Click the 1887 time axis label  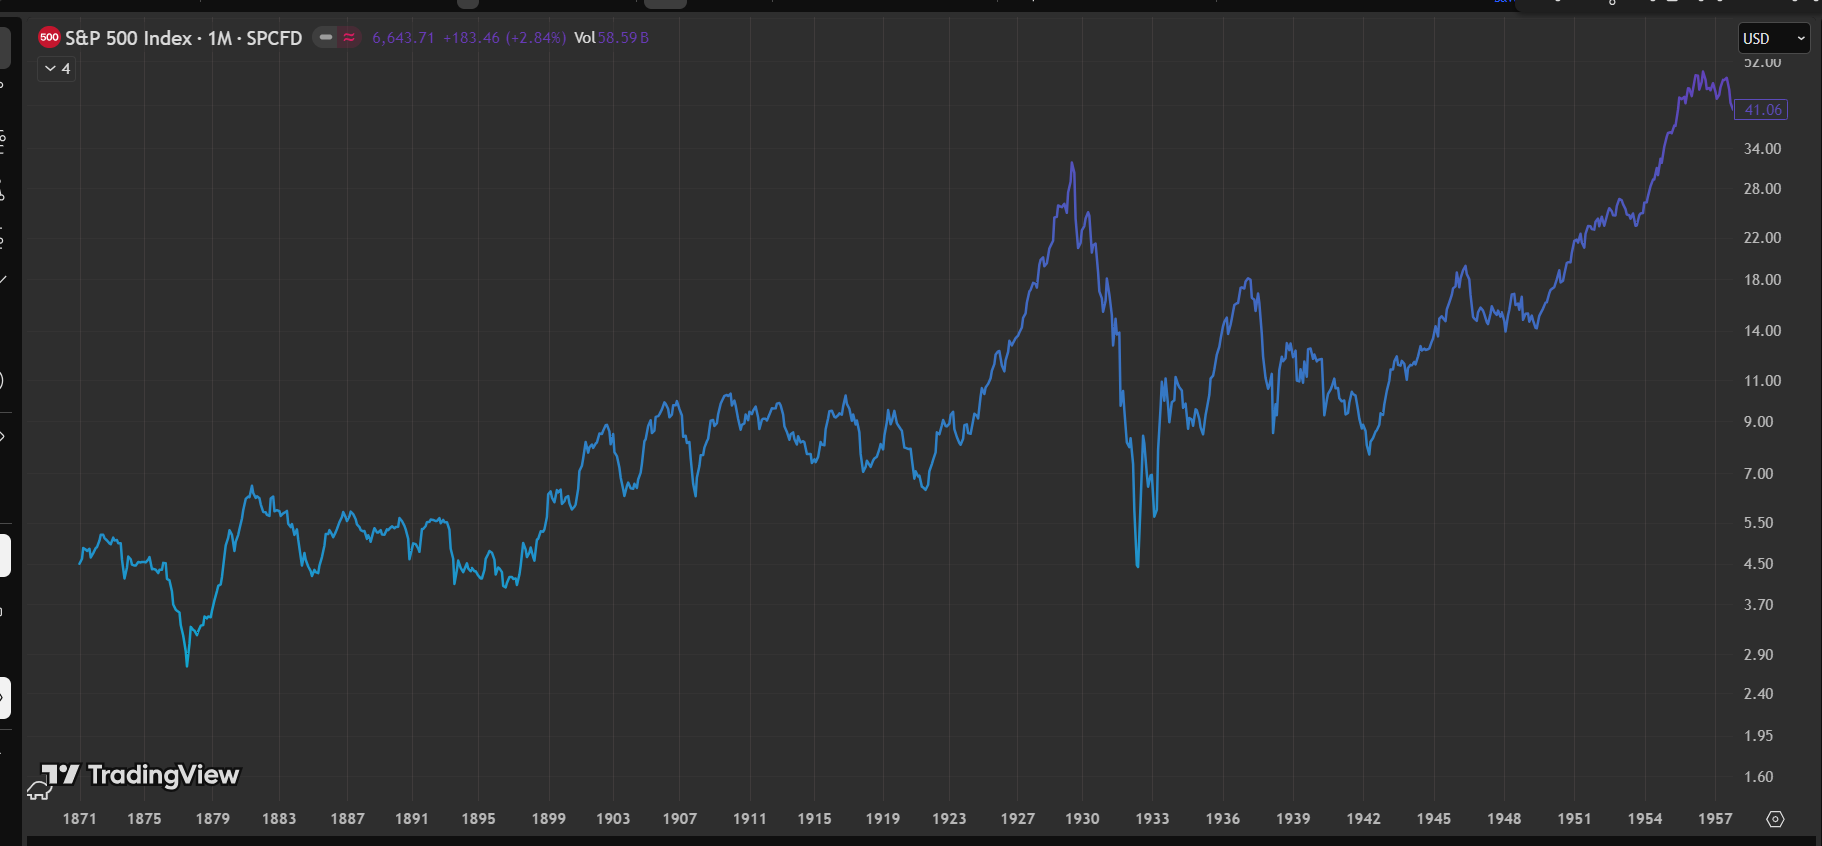coord(348,819)
